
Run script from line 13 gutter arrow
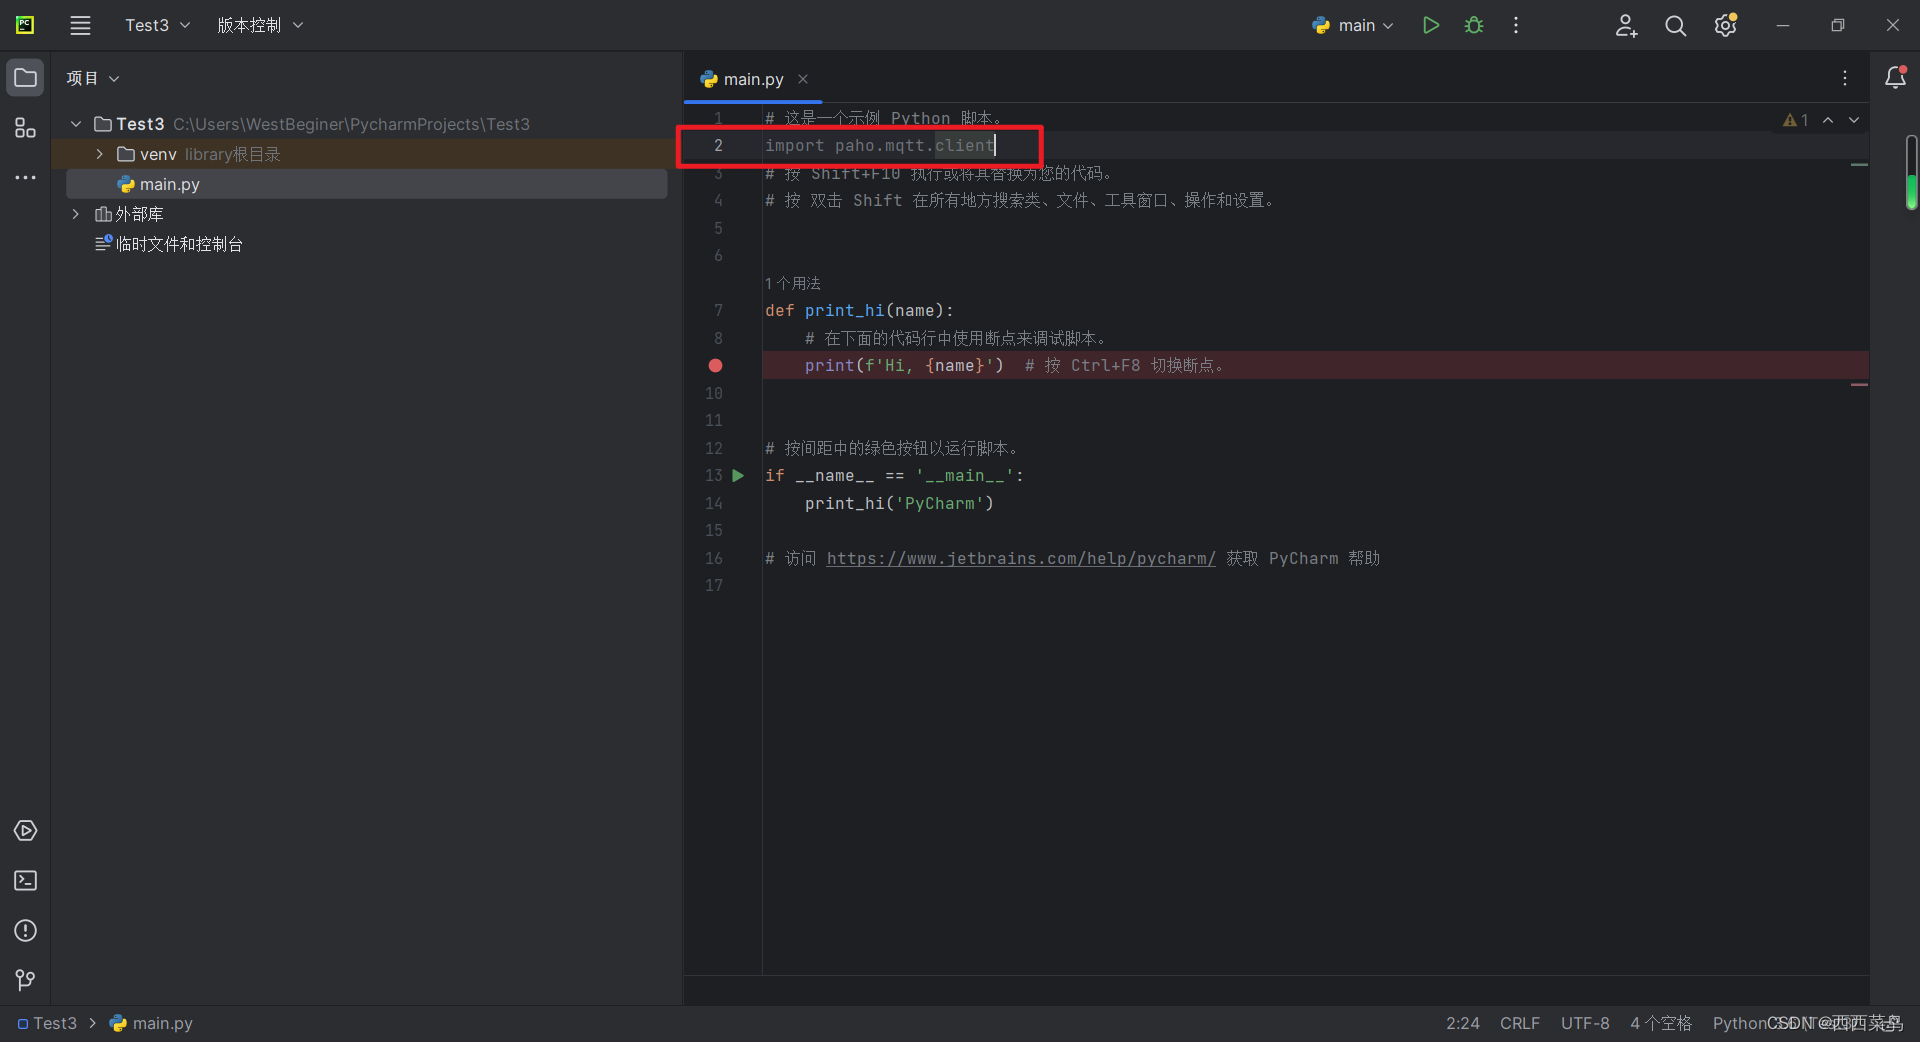pos(738,476)
